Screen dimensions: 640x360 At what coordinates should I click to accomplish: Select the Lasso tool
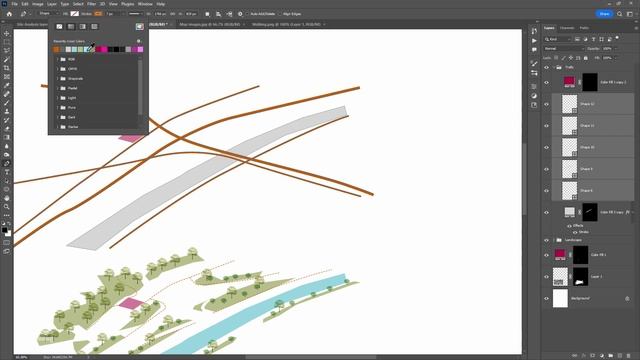7,51
